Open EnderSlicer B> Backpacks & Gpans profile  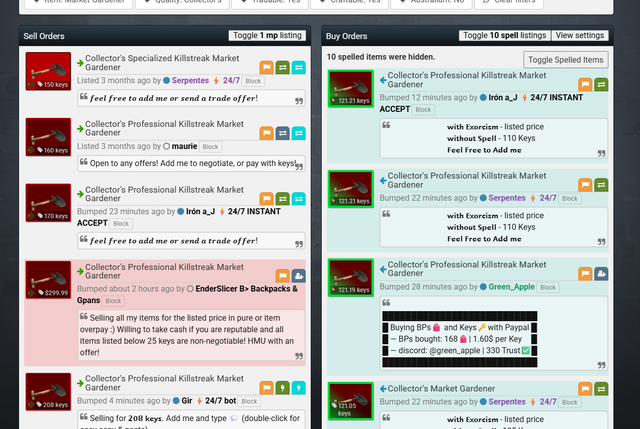point(187,294)
